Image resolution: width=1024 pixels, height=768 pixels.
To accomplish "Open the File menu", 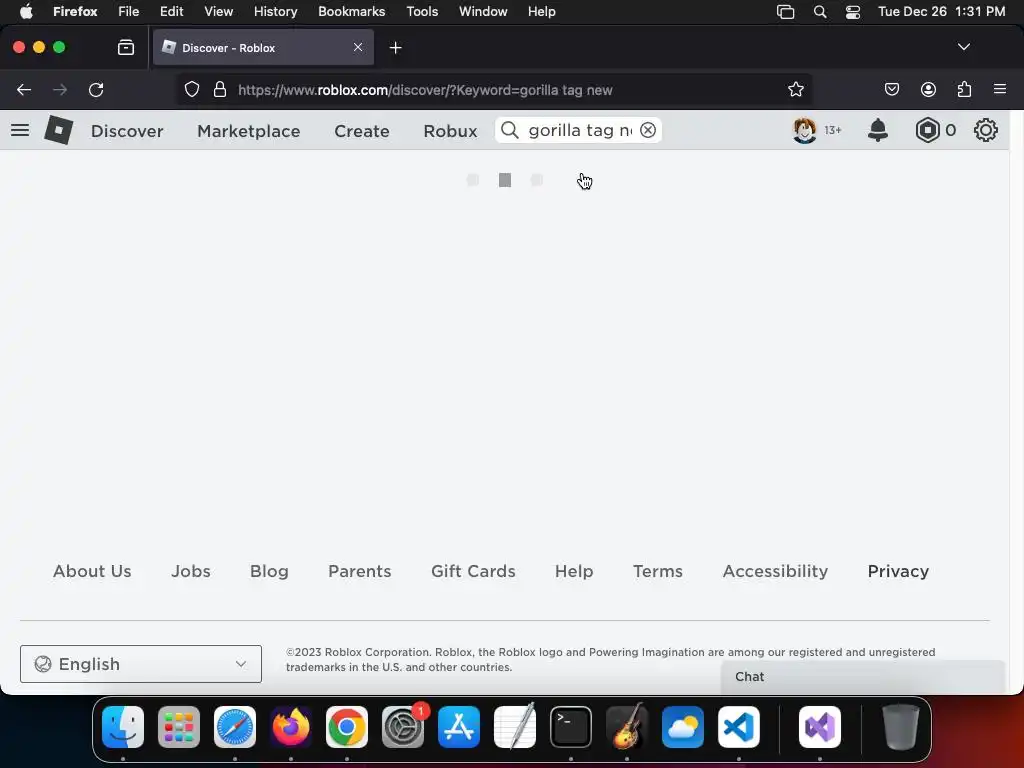I will [x=129, y=11].
